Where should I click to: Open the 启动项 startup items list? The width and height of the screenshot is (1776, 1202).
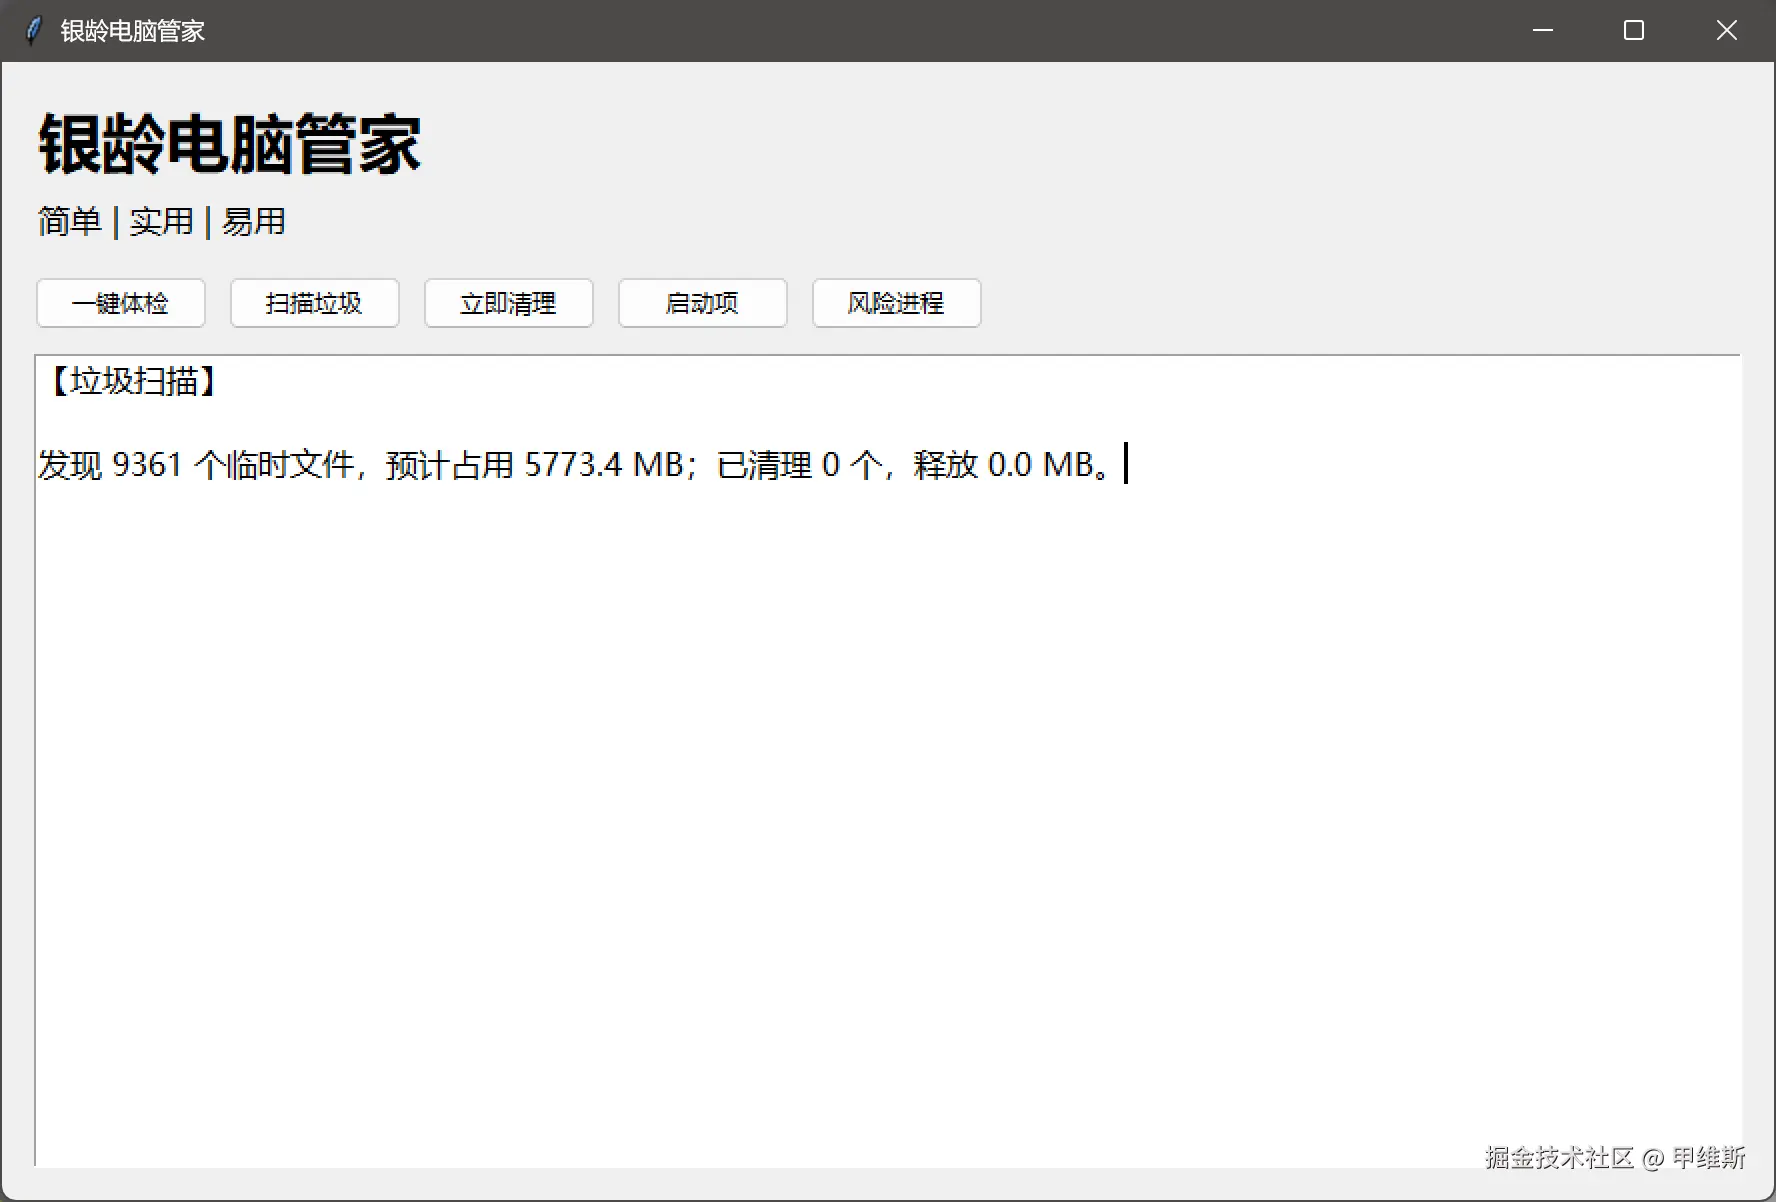pos(703,303)
